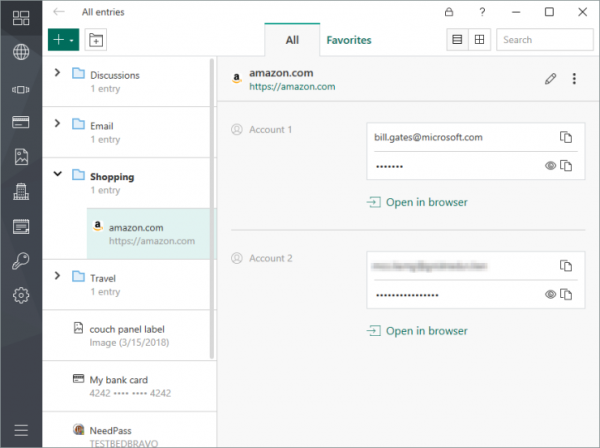Collapse the Shopping folder

point(57,175)
